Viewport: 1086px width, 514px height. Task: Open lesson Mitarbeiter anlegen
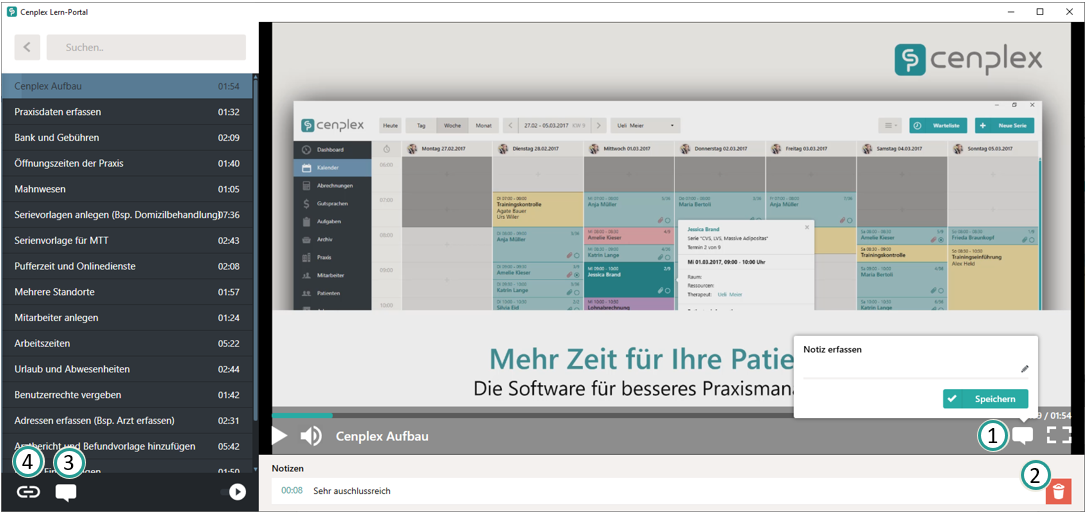pyautogui.click(x=128, y=318)
